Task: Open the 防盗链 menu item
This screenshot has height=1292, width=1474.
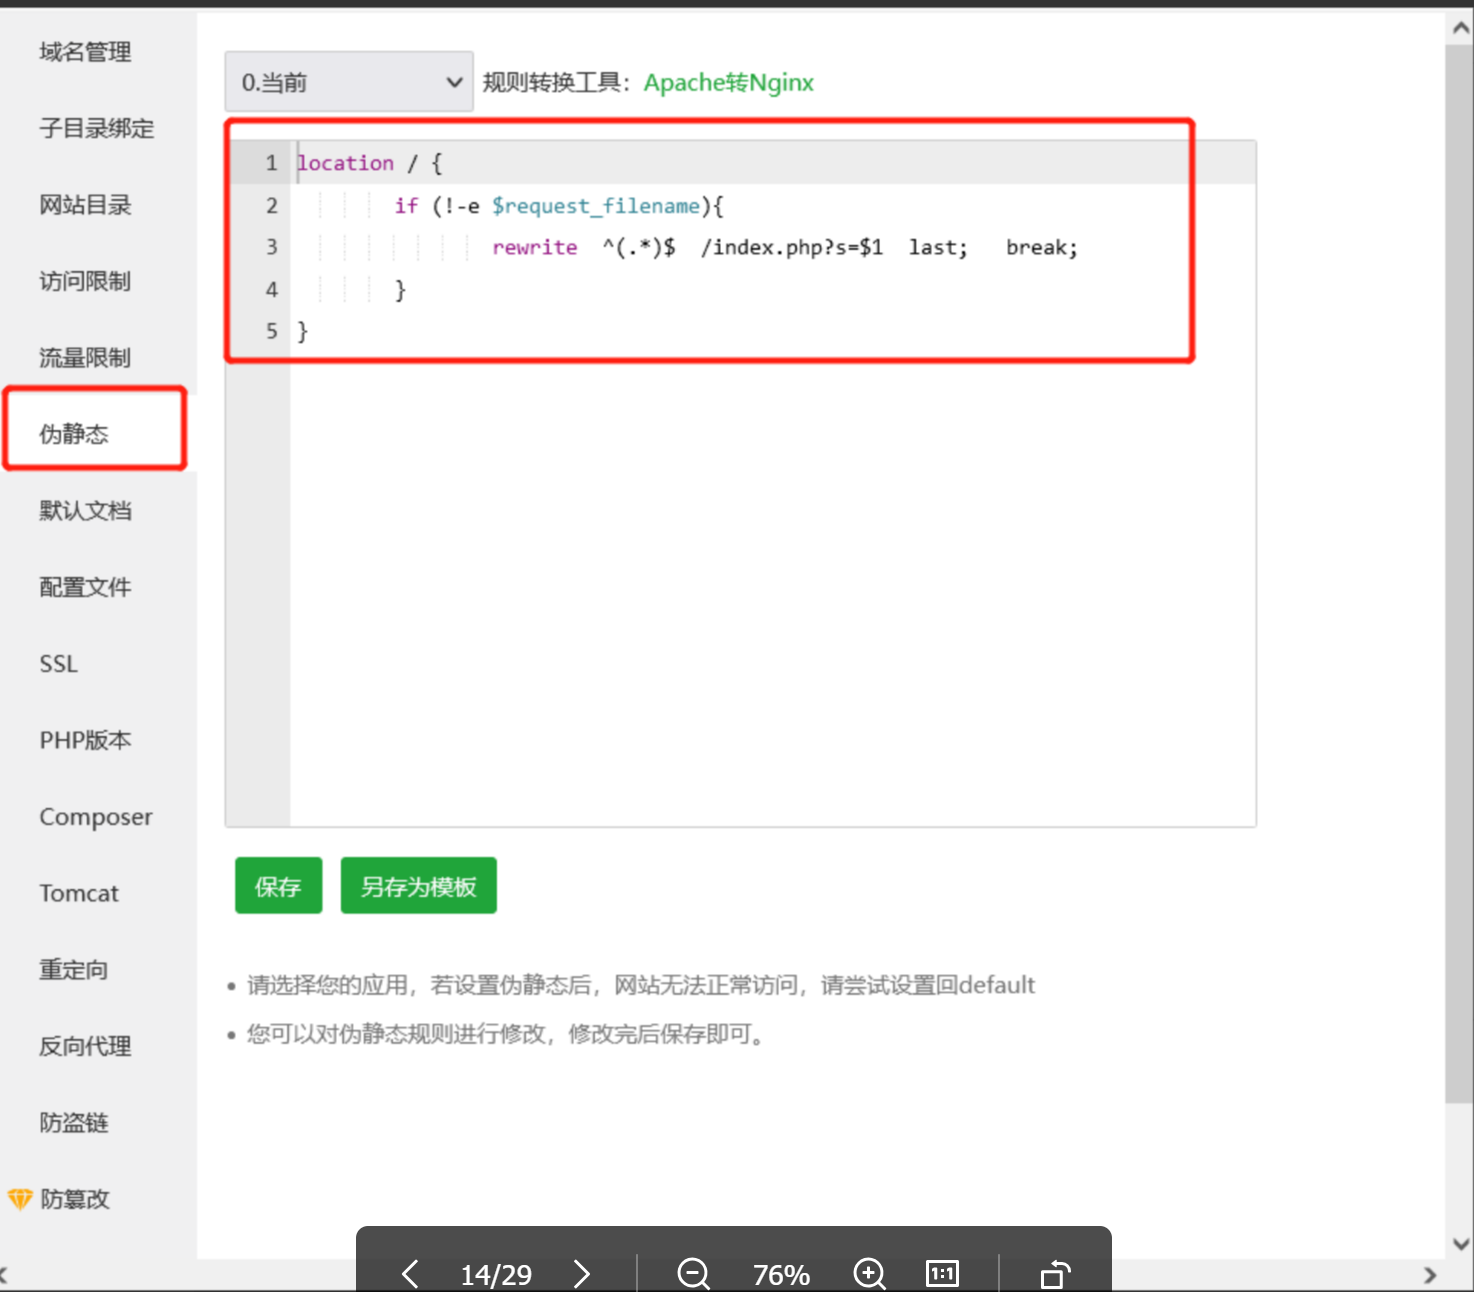Action: 74,1123
